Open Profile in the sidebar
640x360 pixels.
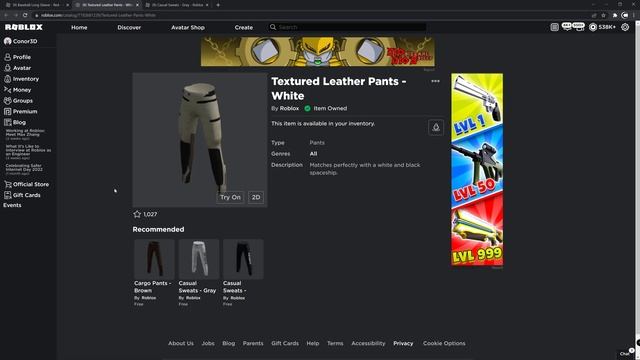coord(17,57)
